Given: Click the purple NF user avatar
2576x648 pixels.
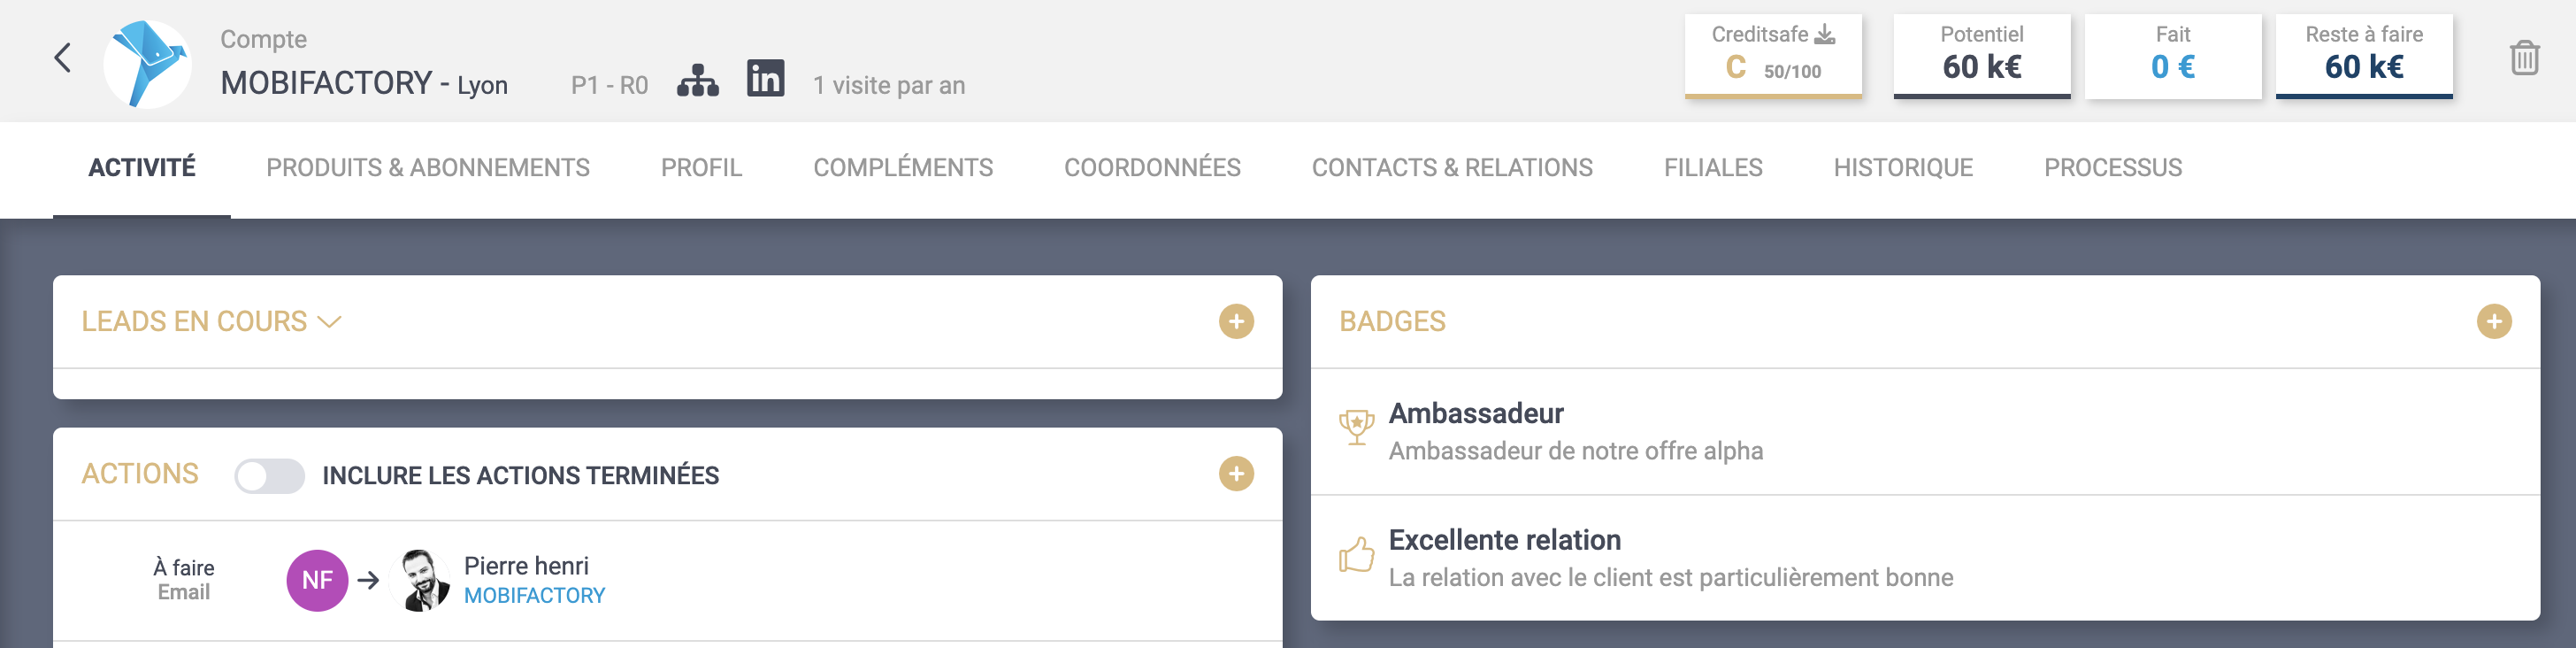Looking at the screenshot, I should pos(317,580).
